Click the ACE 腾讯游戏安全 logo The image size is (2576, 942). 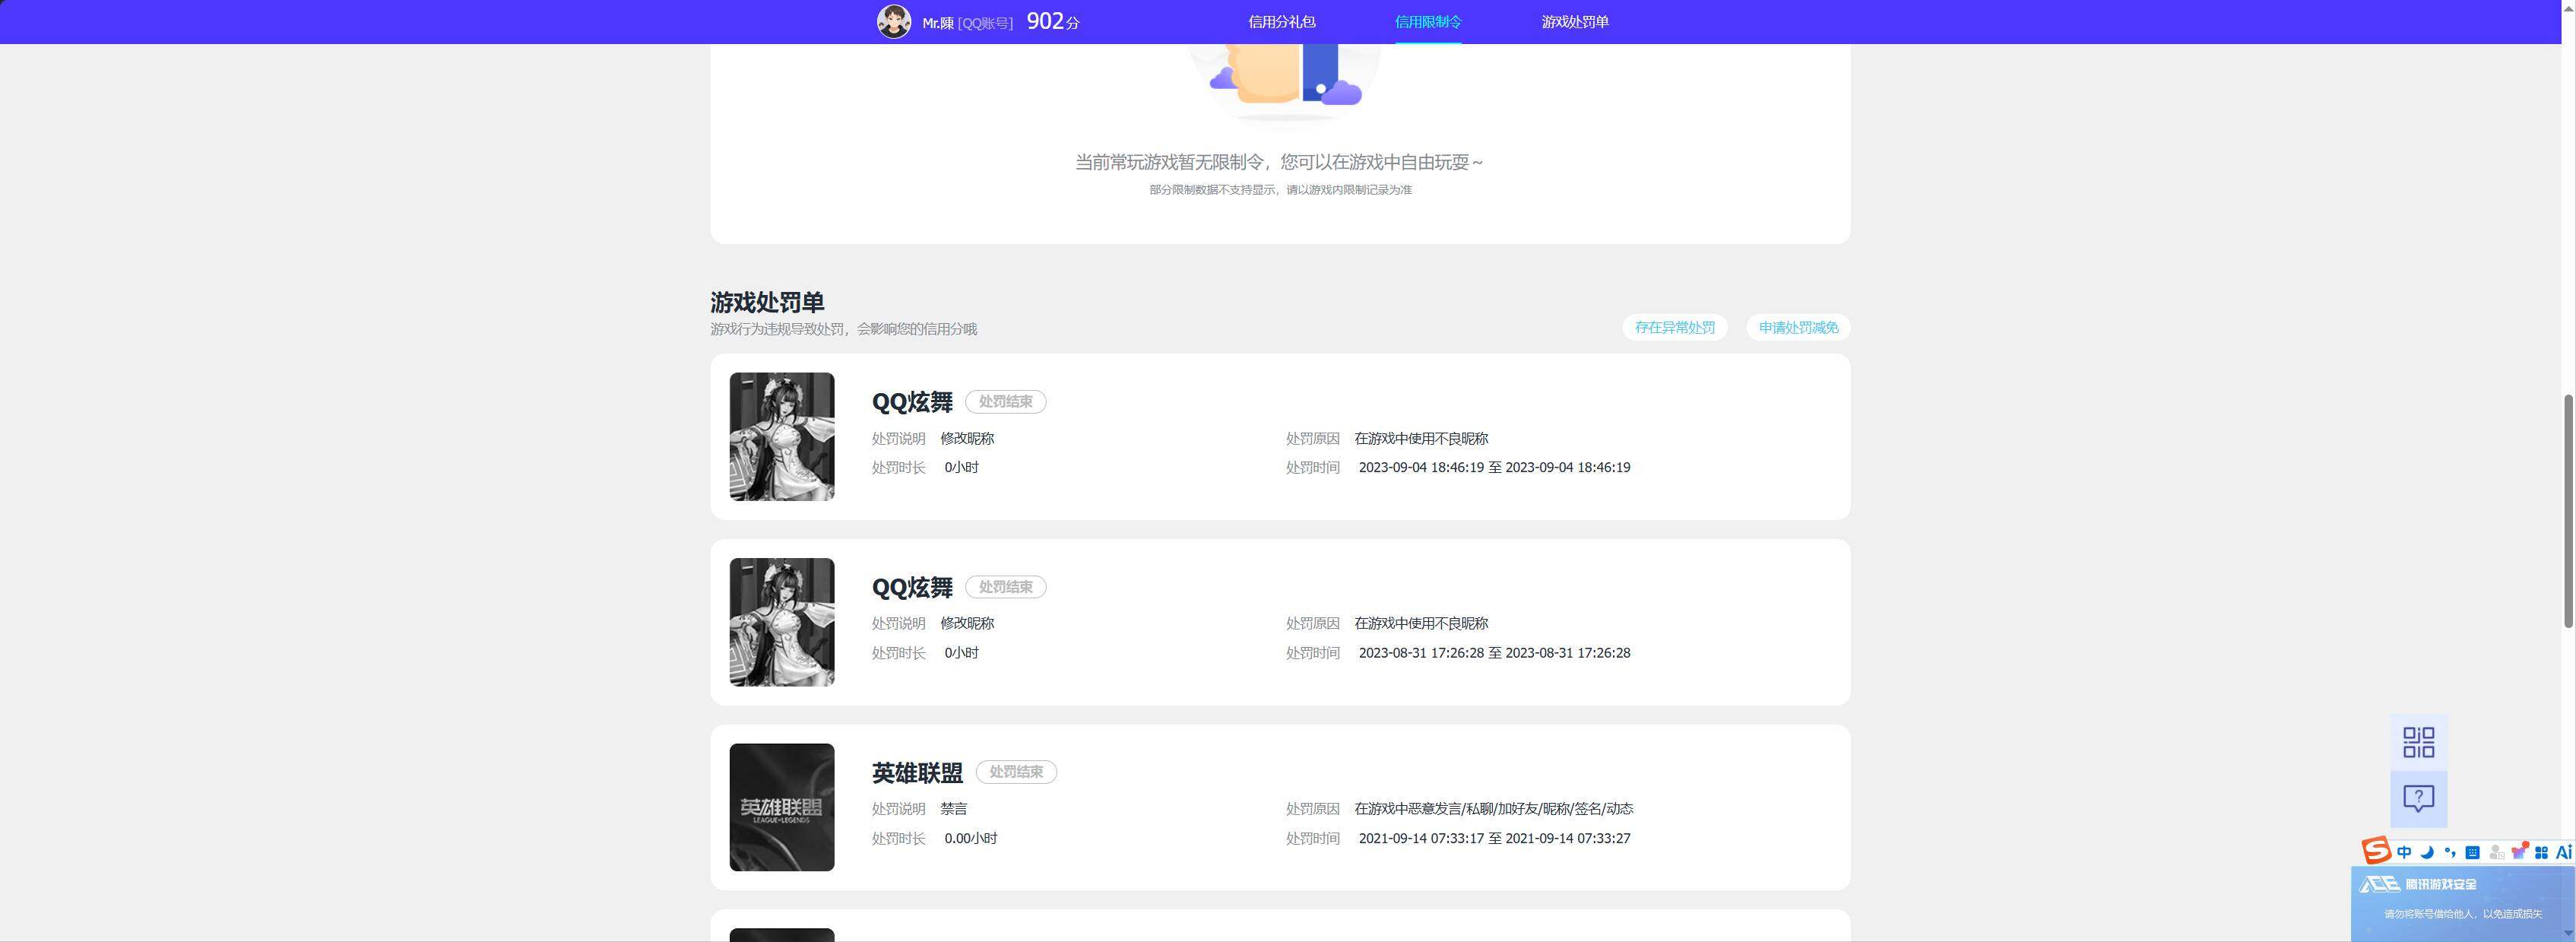[x=2418, y=884]
